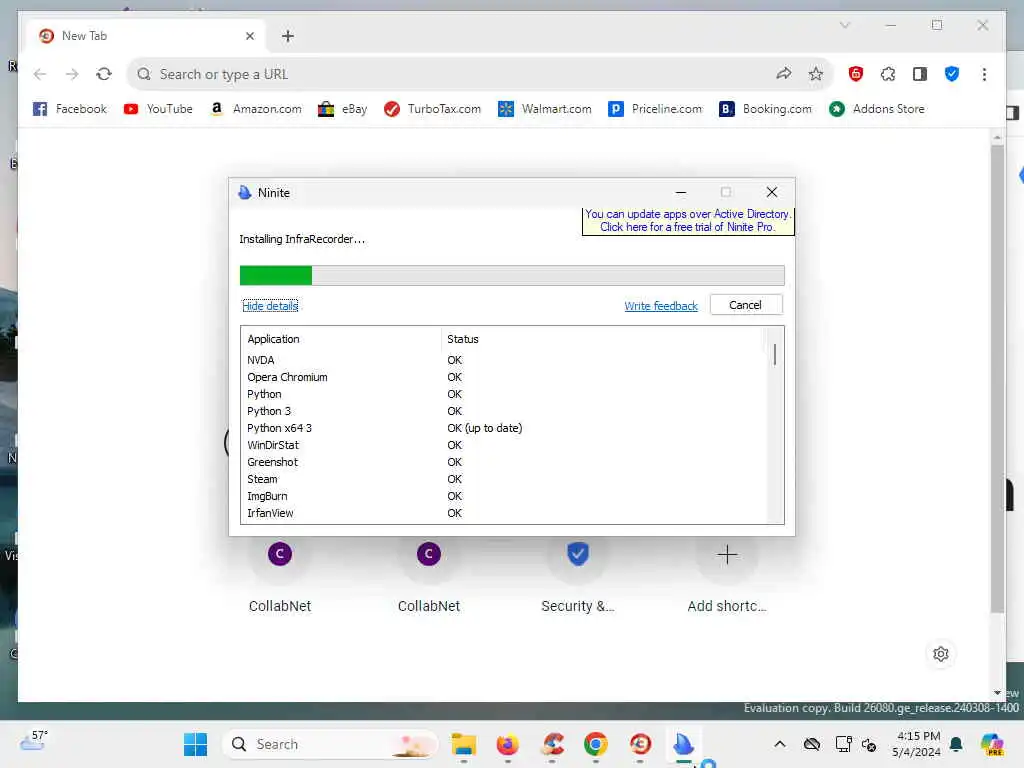The width and height of the screenshot is (1024, 768).
Task: Bookmark page with the star icon
Action: (x=816, y=74)
